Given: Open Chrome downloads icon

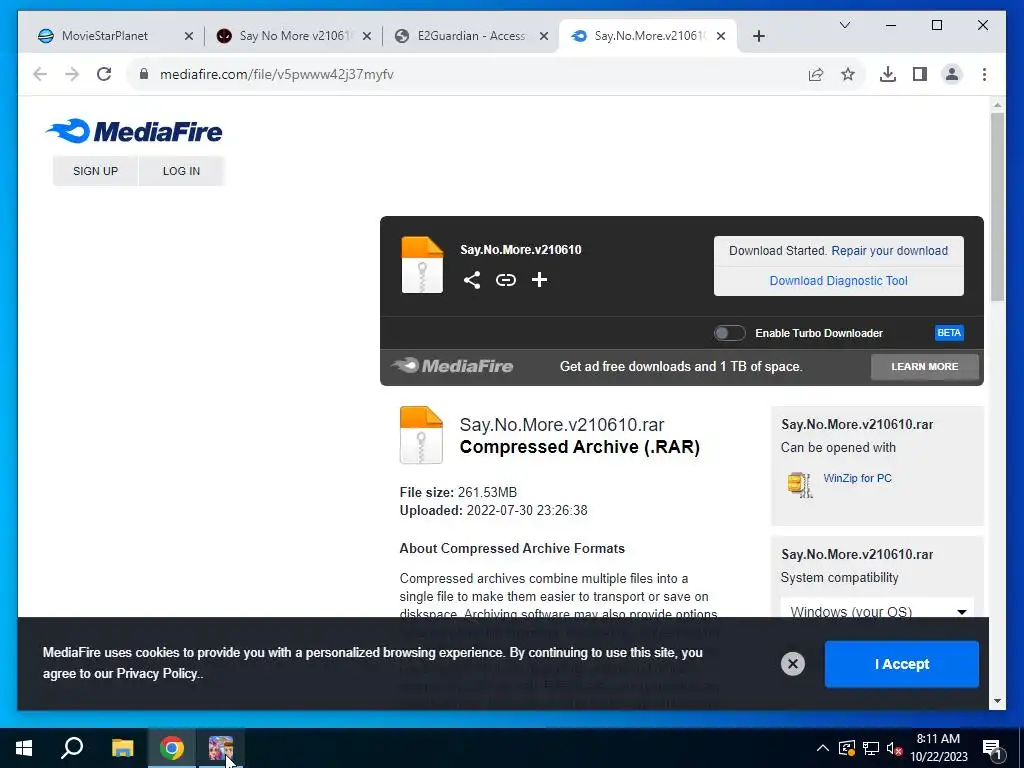Looking at the screenshot, I should [888, 74].
